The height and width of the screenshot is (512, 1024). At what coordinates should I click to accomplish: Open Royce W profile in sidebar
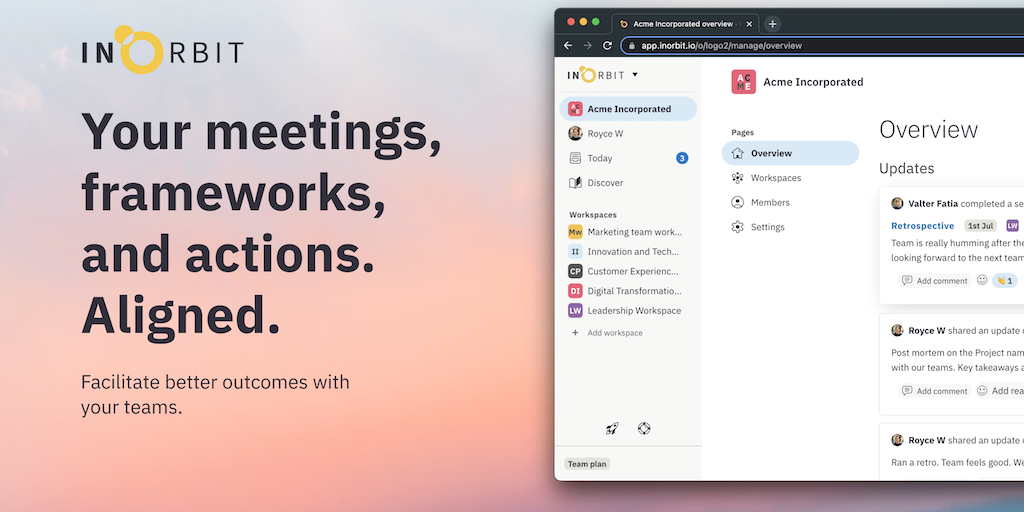point(628,133)
